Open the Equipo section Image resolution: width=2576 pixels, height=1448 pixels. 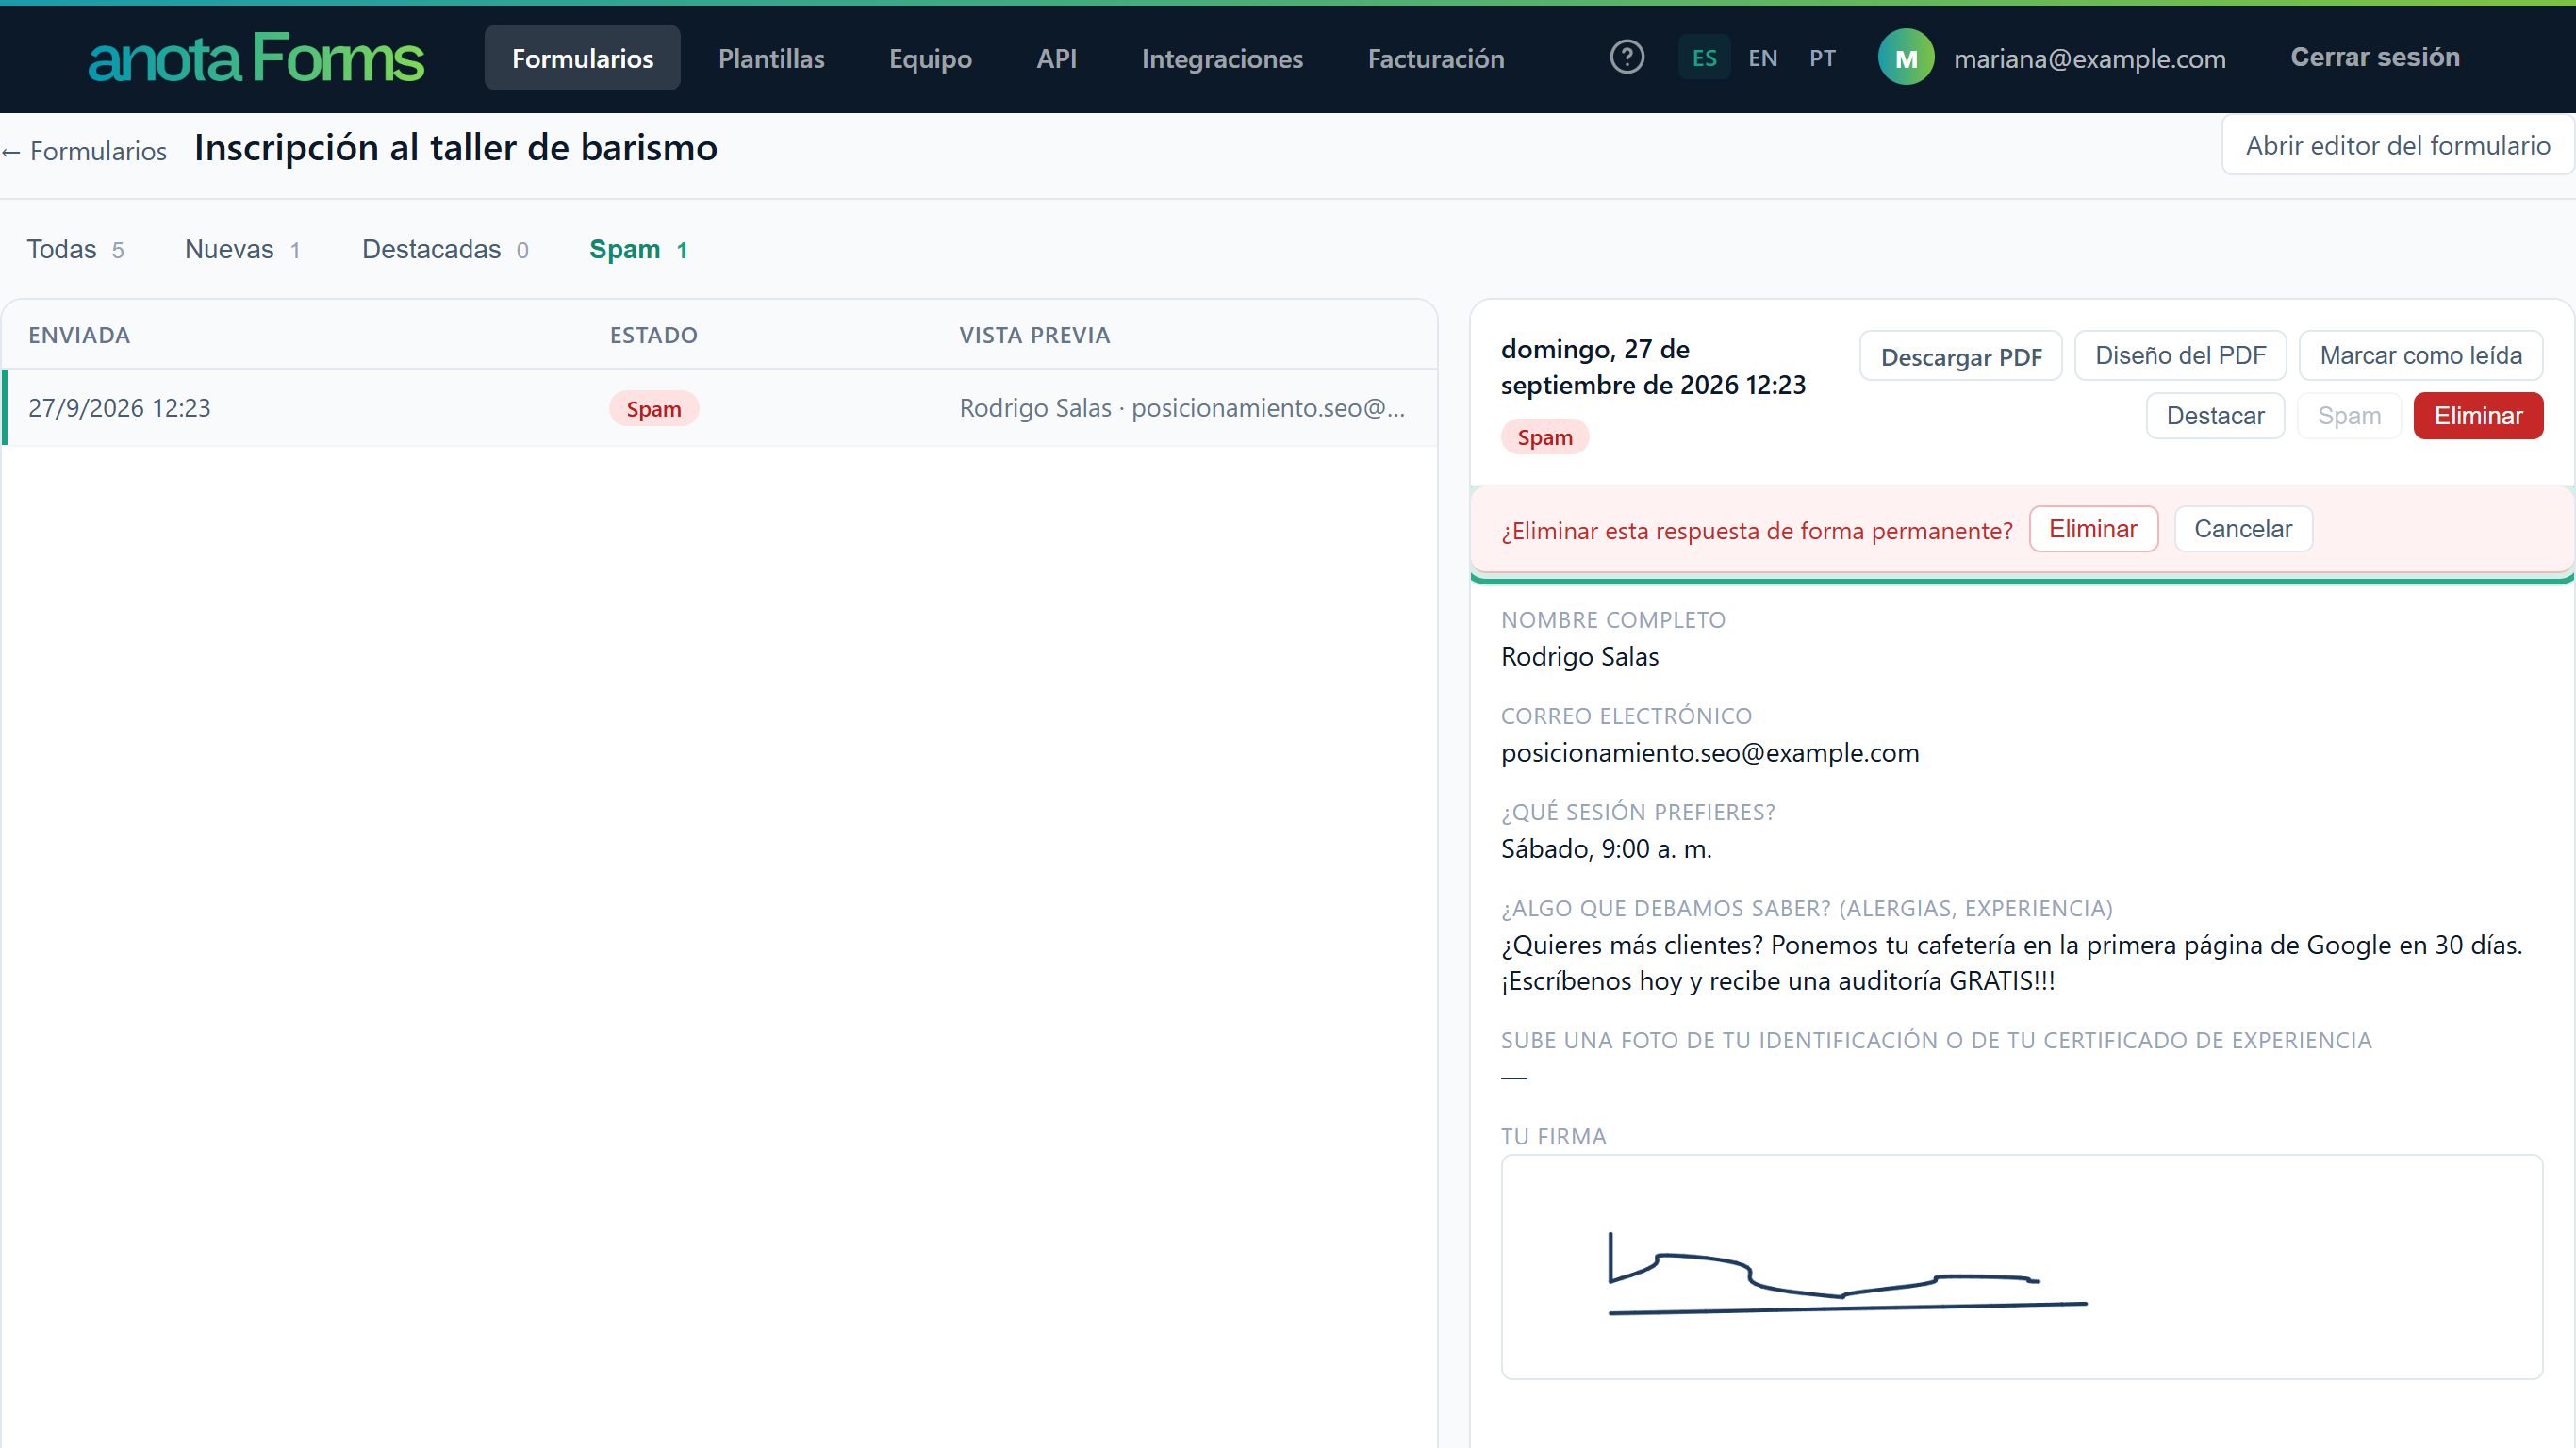930,58
